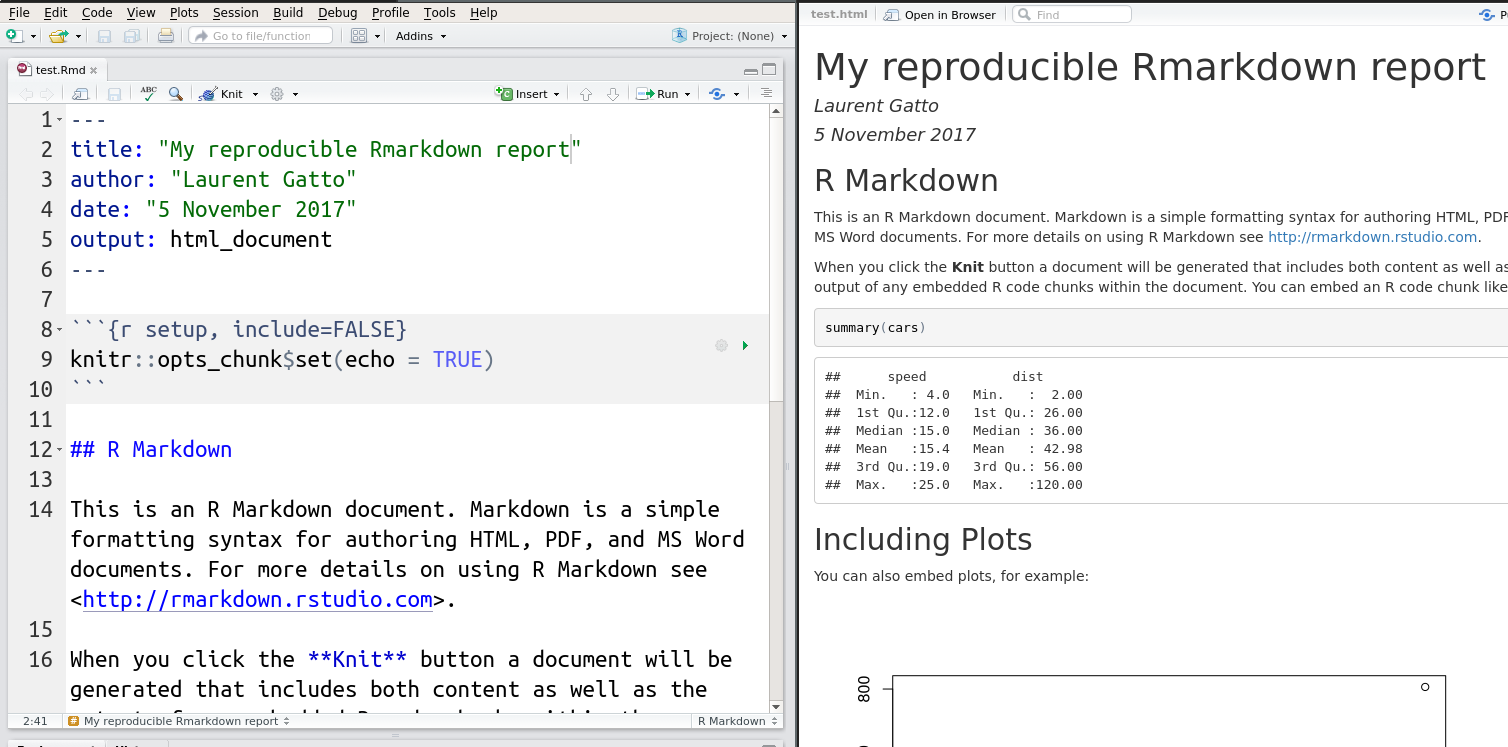The height and width of the screenshot is (747, 1508).
Task: Open the new file type dropdown arrow
Action: 33,36
